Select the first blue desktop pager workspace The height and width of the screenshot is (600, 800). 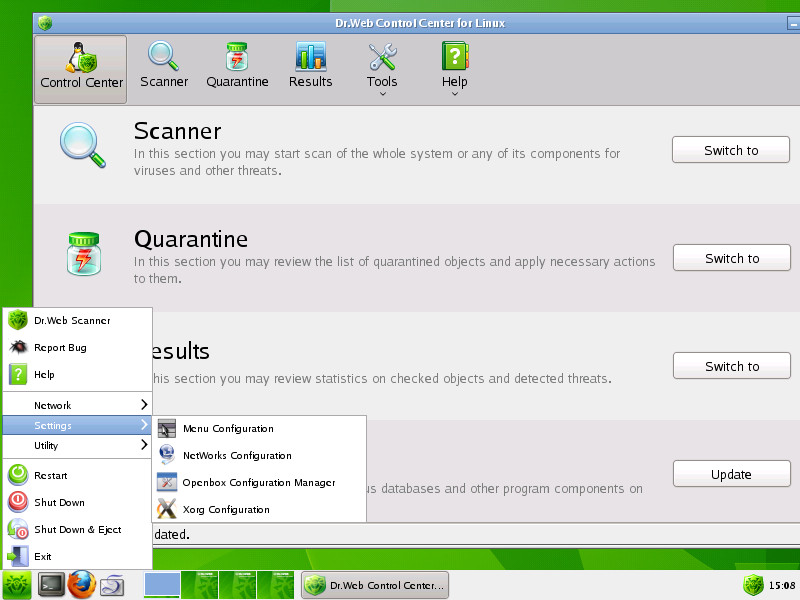pos(162,585)
